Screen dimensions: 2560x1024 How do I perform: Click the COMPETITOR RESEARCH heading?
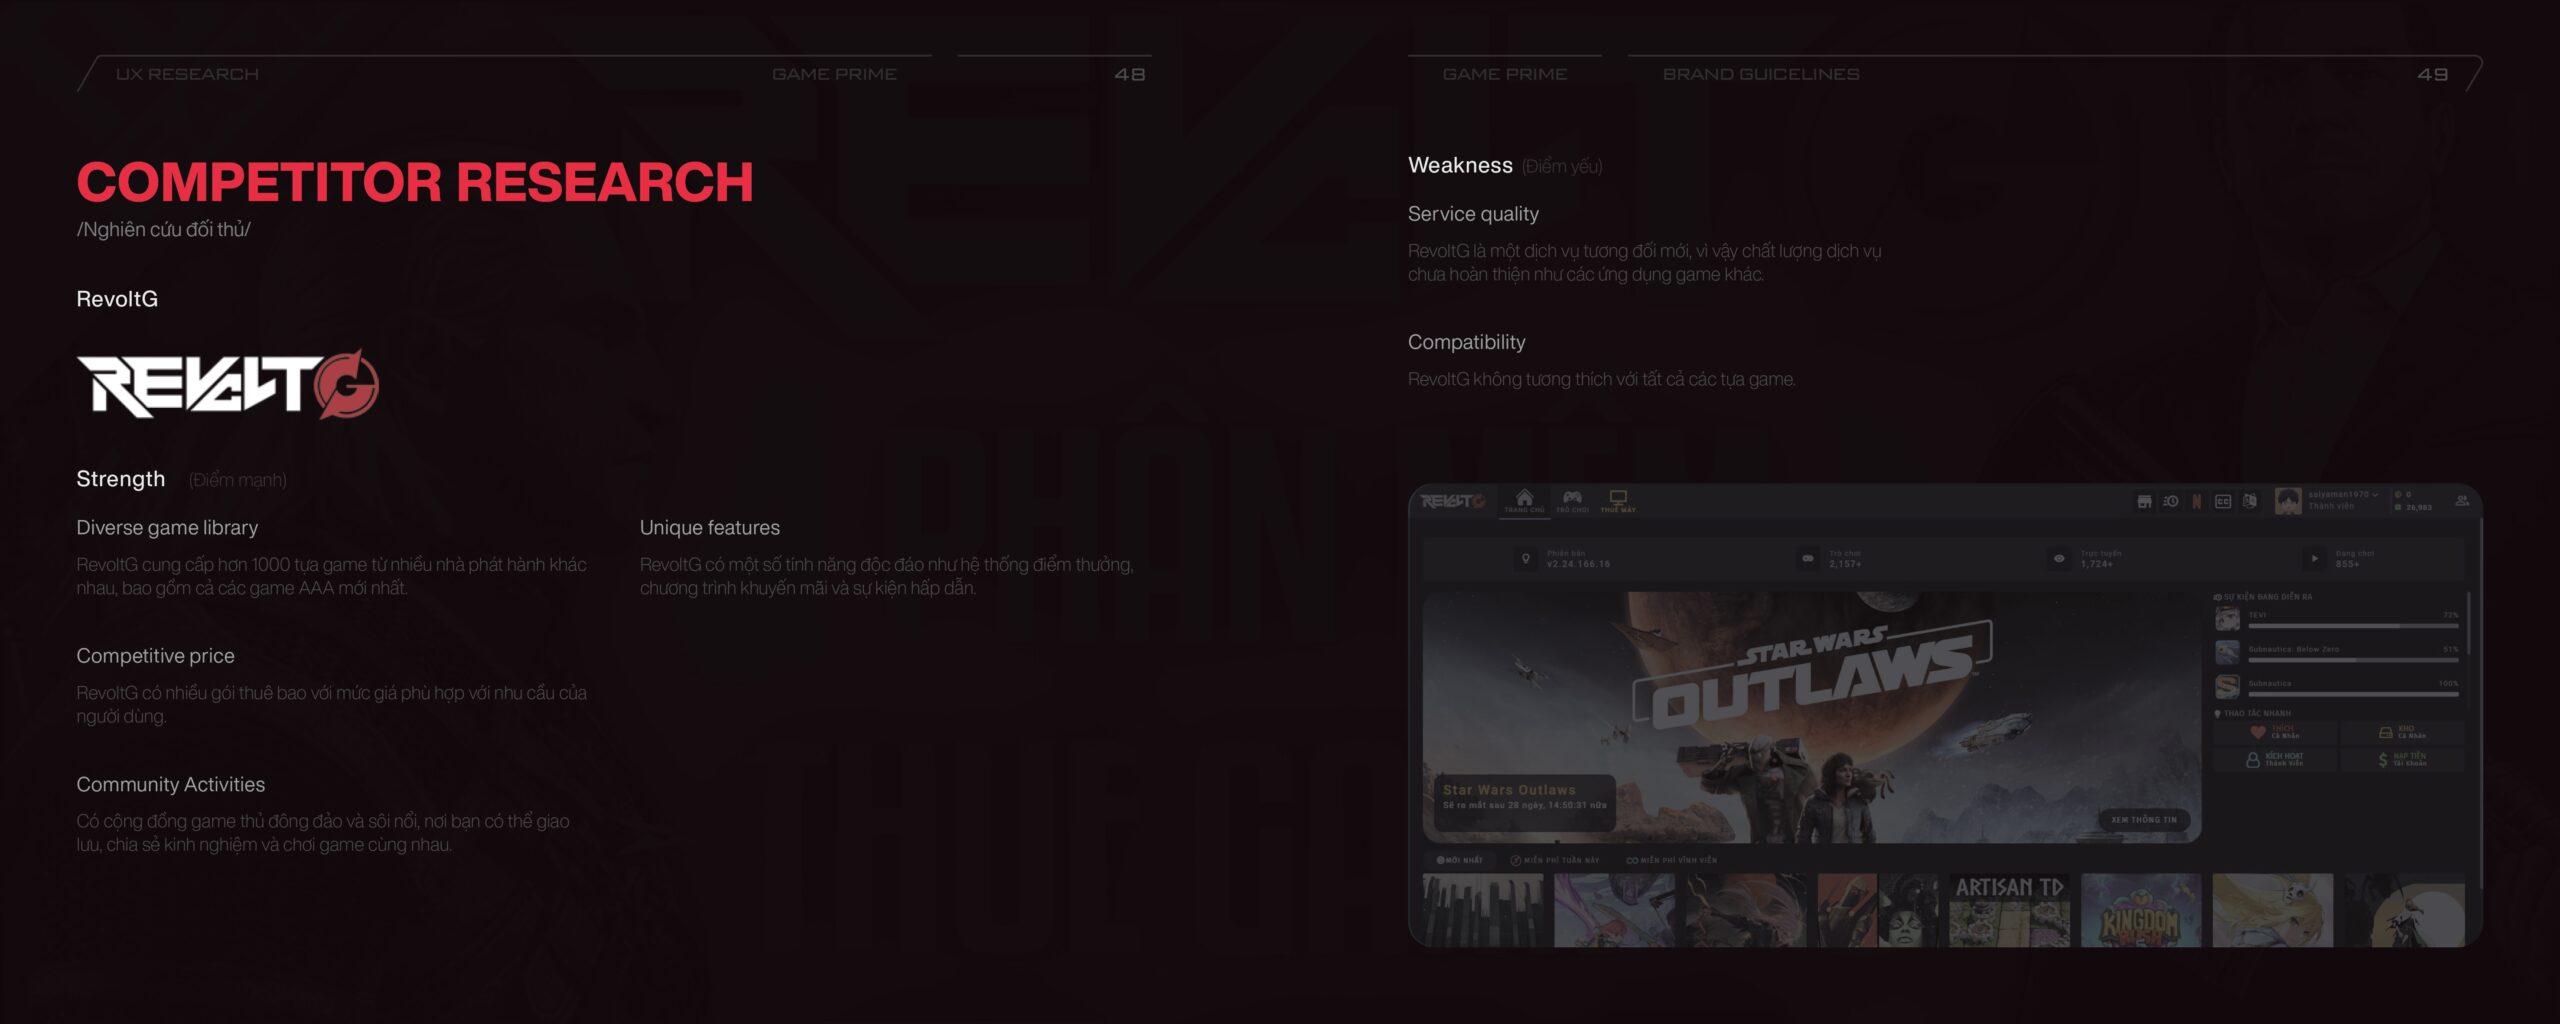coord(415,182)
